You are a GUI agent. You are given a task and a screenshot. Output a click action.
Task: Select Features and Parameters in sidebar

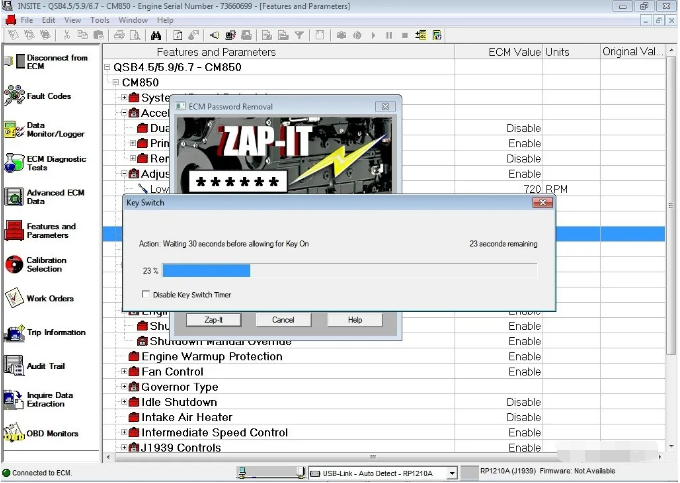pos(40,230)
